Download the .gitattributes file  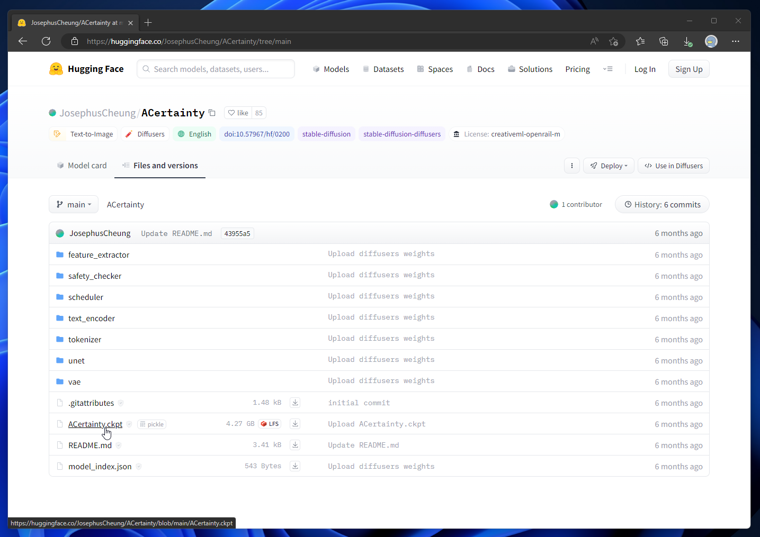[x=295, y=402]
